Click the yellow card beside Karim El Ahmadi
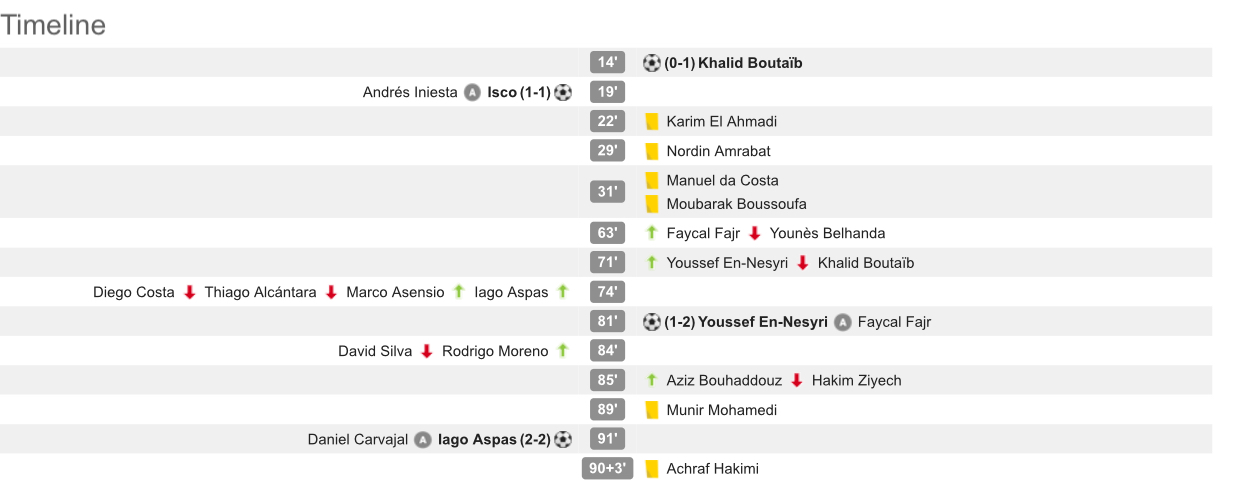1242x492 pixels. (x=652, y=122)
